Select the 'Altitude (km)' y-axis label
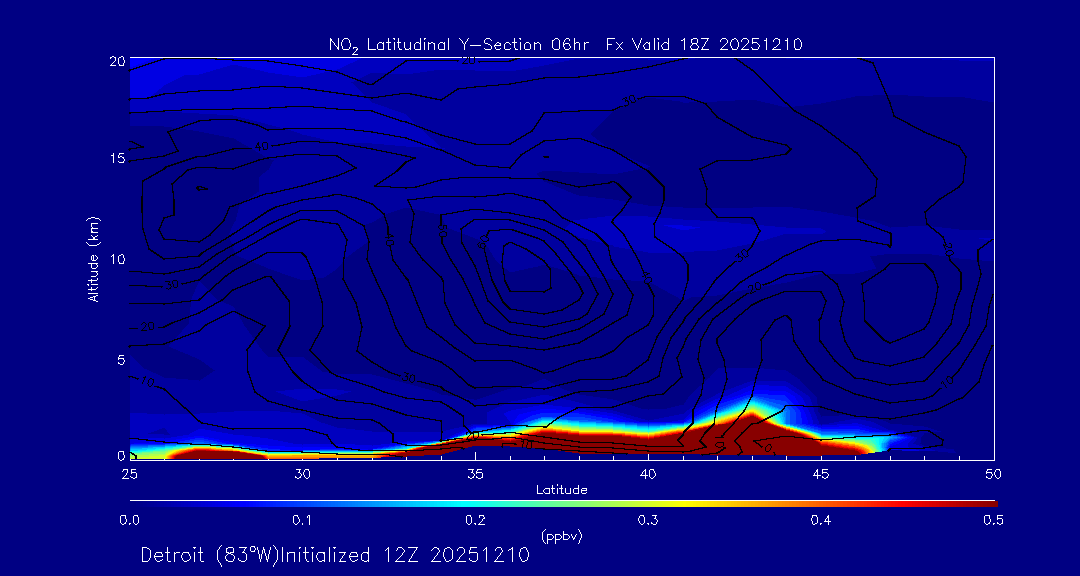The height and width of the screenshot is (576, 1080). click(93, 258)
